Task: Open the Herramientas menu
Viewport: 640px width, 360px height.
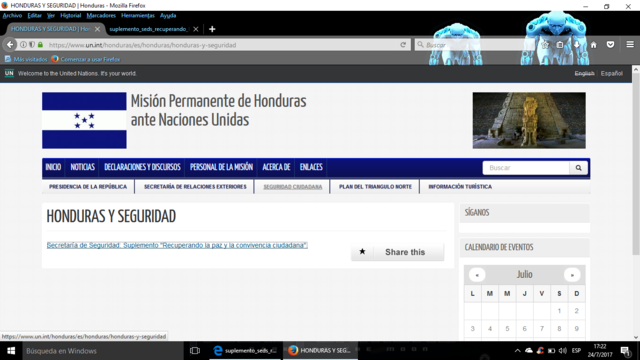Action: pos(138,16)
